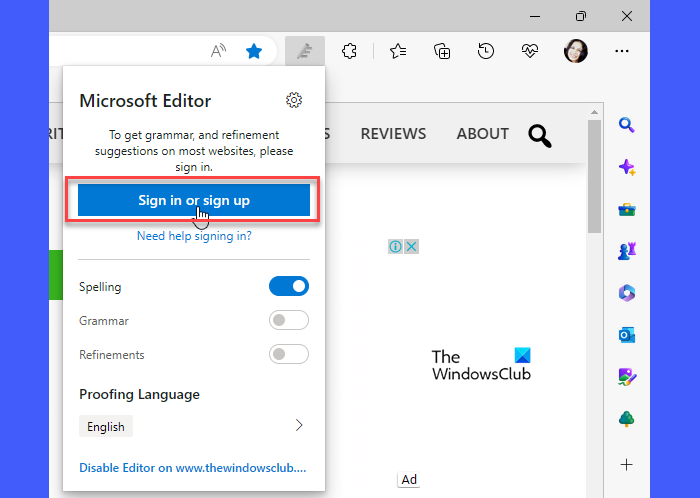The image size is (700, 498).
Task: Restore down the browser window
Action: coord(580,17)
